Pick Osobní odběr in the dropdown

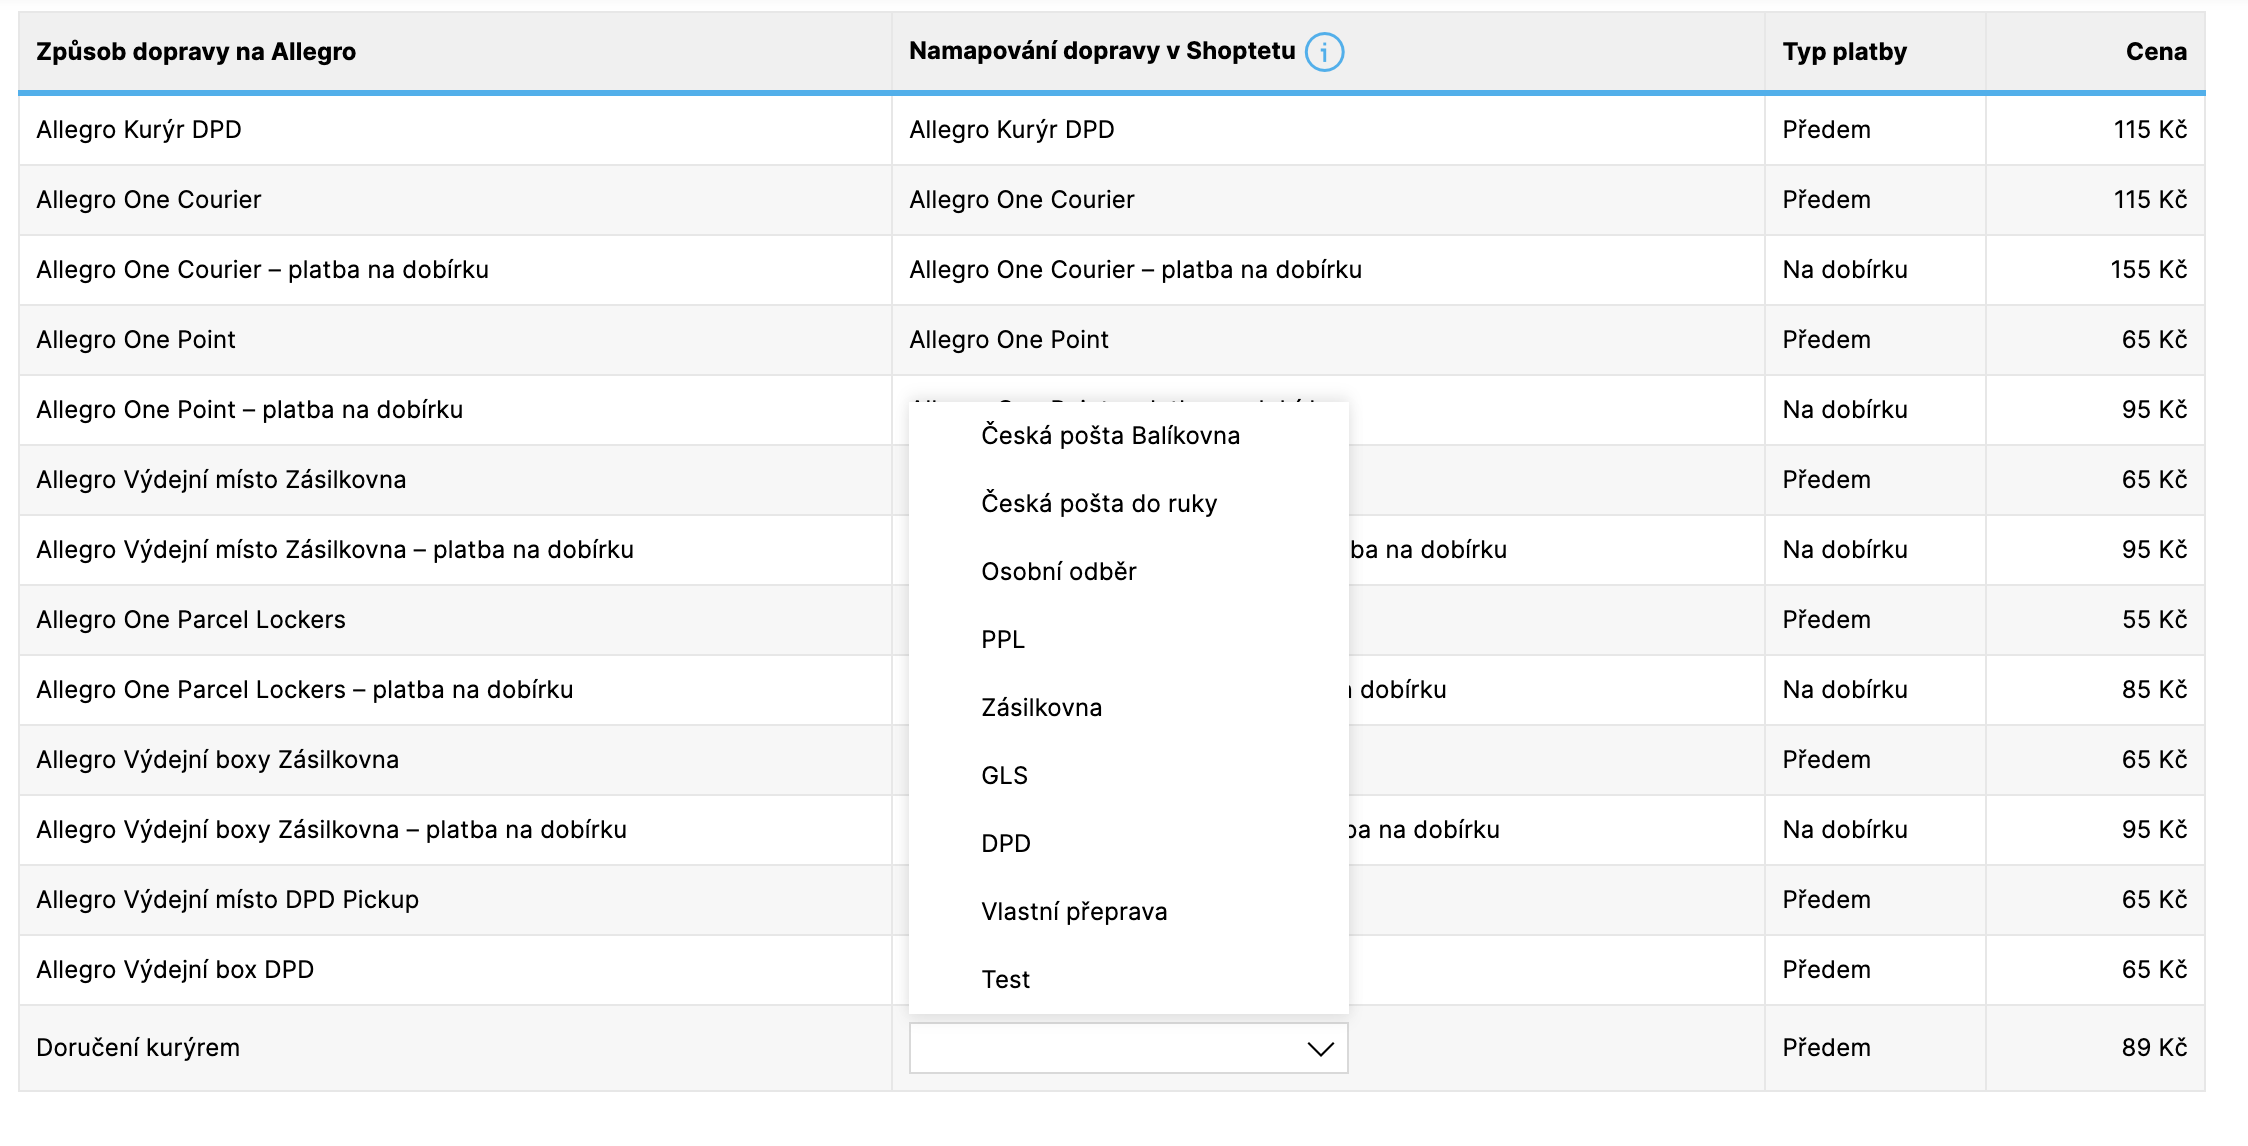point(1058,572)
